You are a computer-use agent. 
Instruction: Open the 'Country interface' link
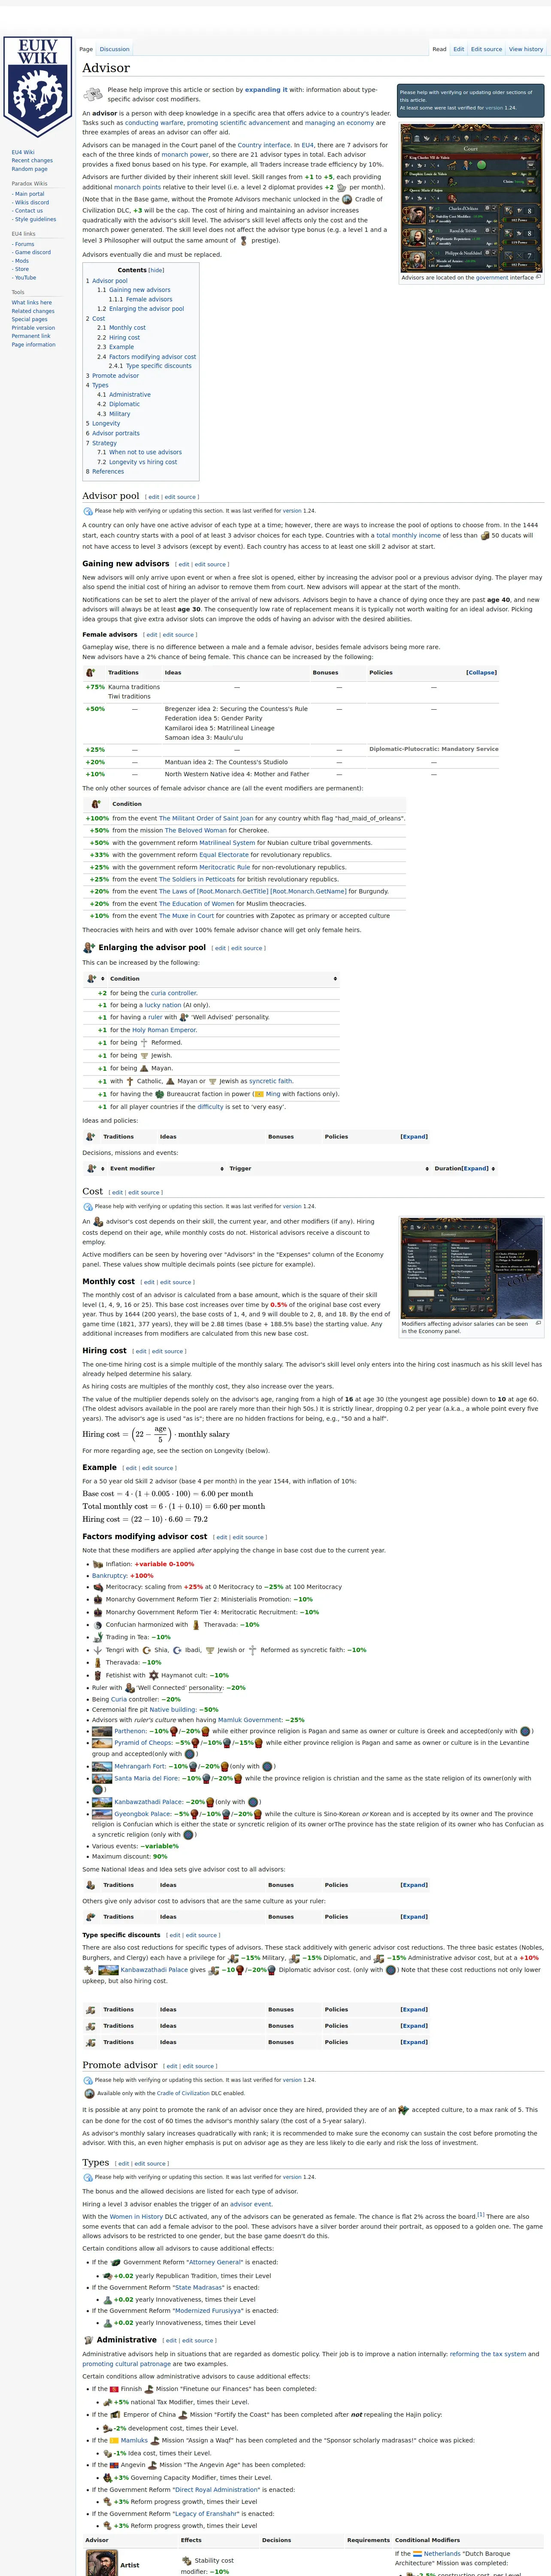264,145
